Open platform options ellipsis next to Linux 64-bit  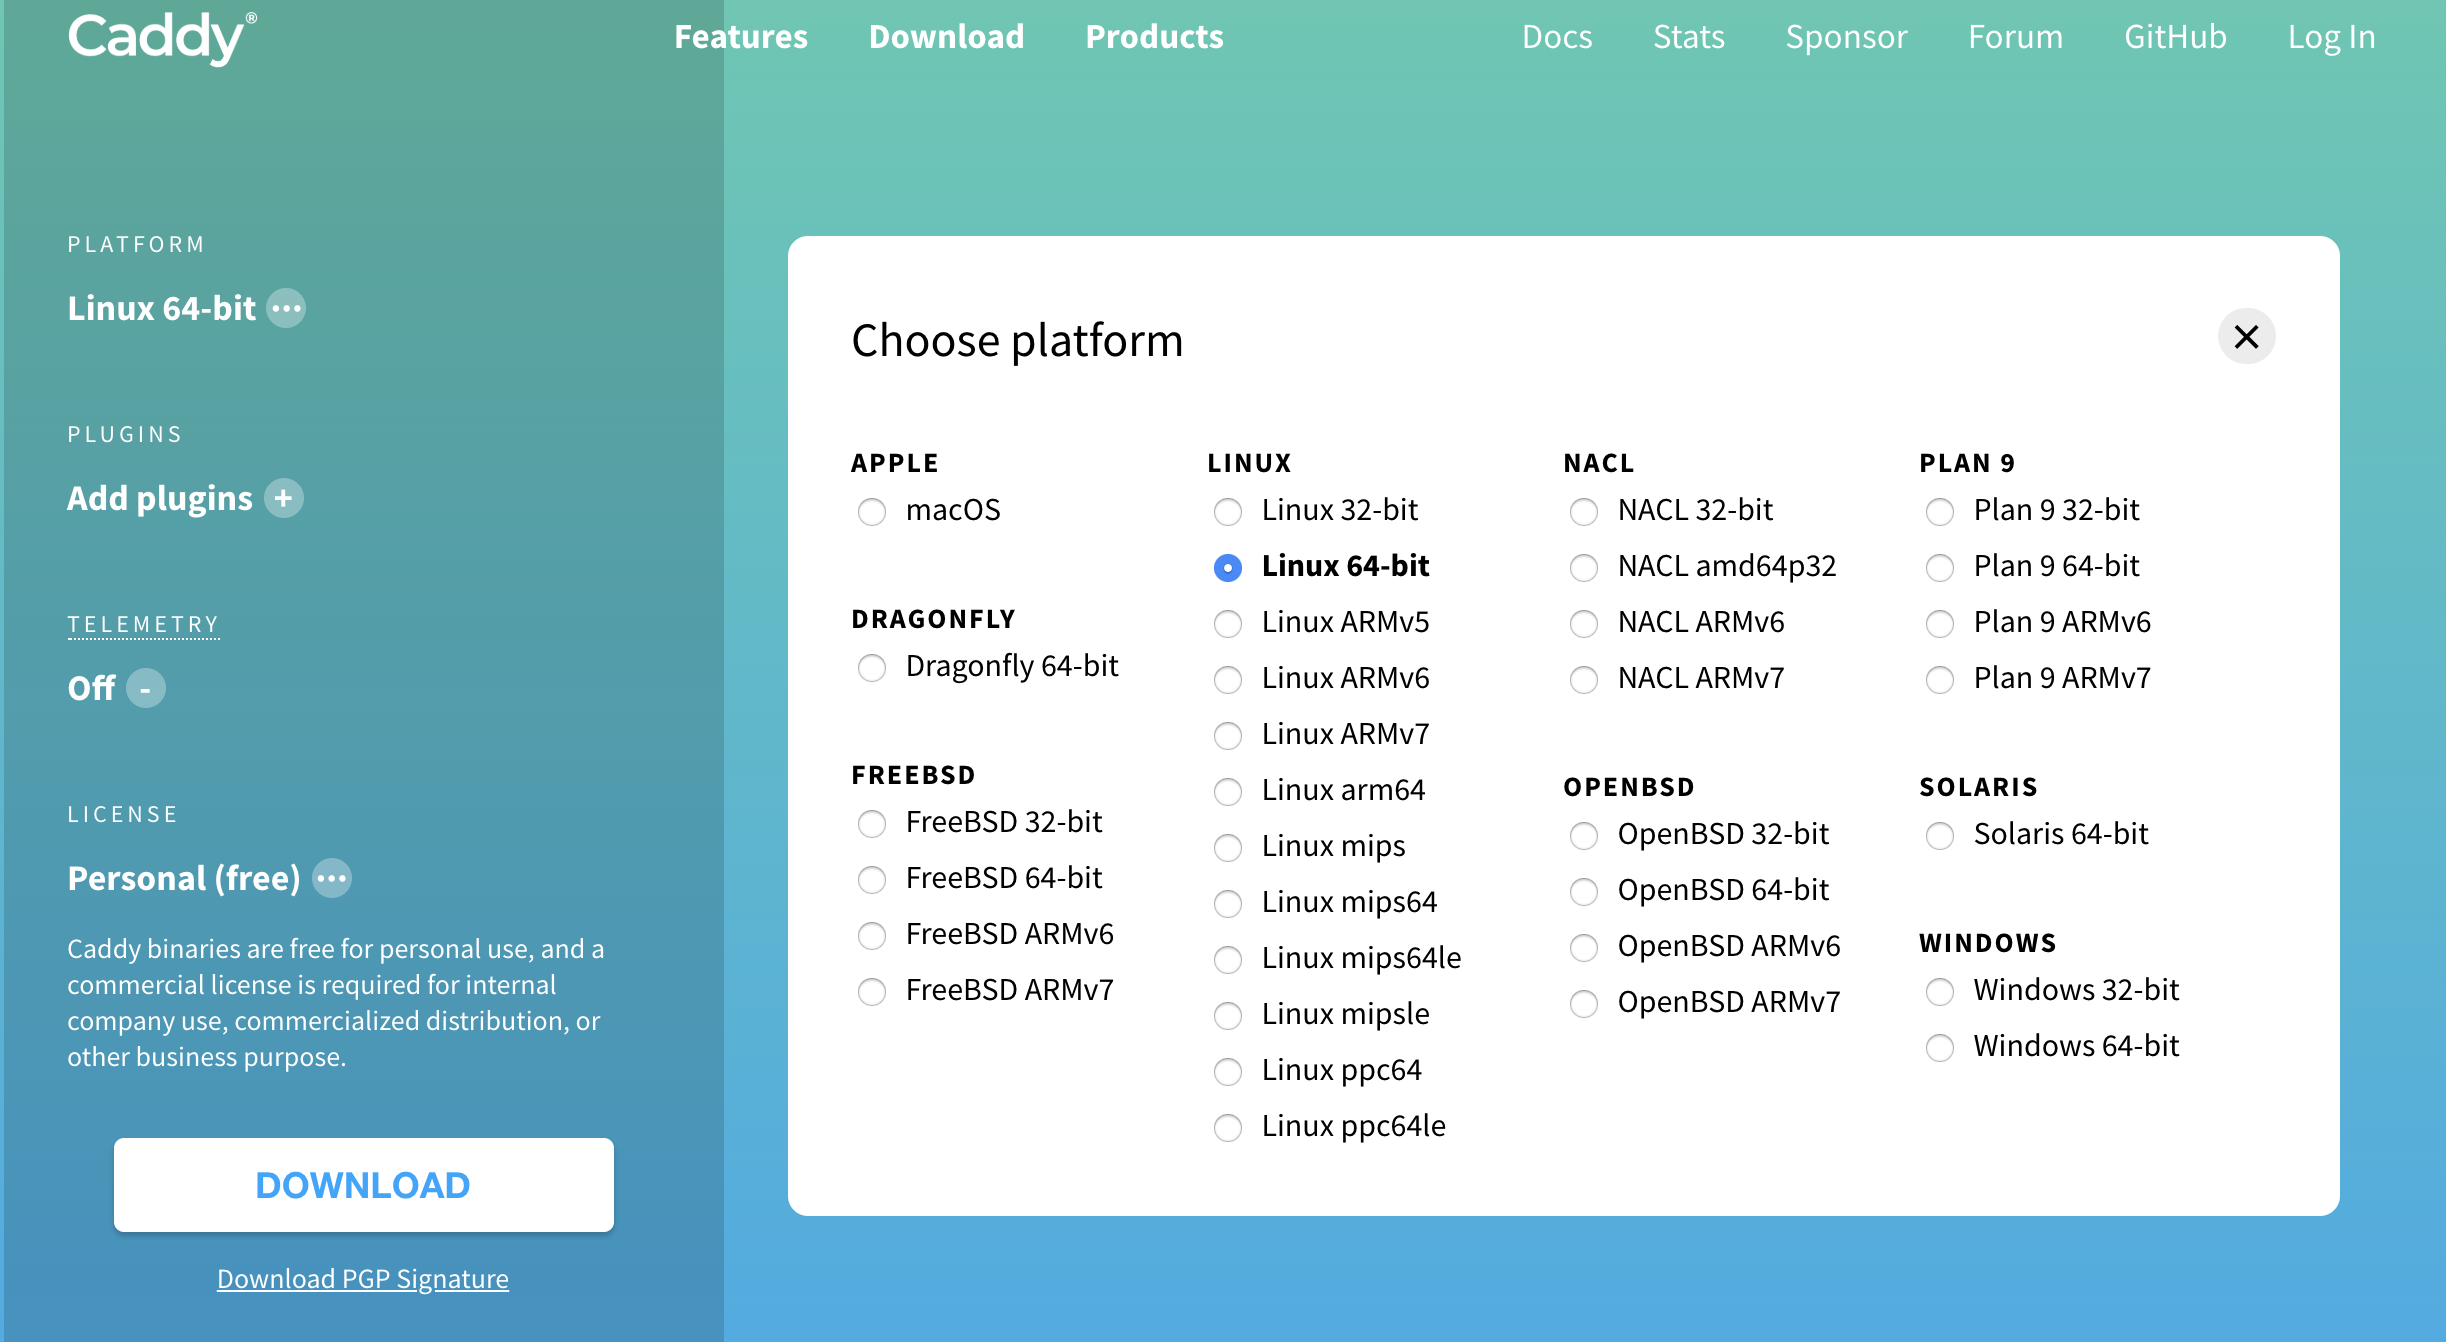pyautogui.click(x=287, y=308)
